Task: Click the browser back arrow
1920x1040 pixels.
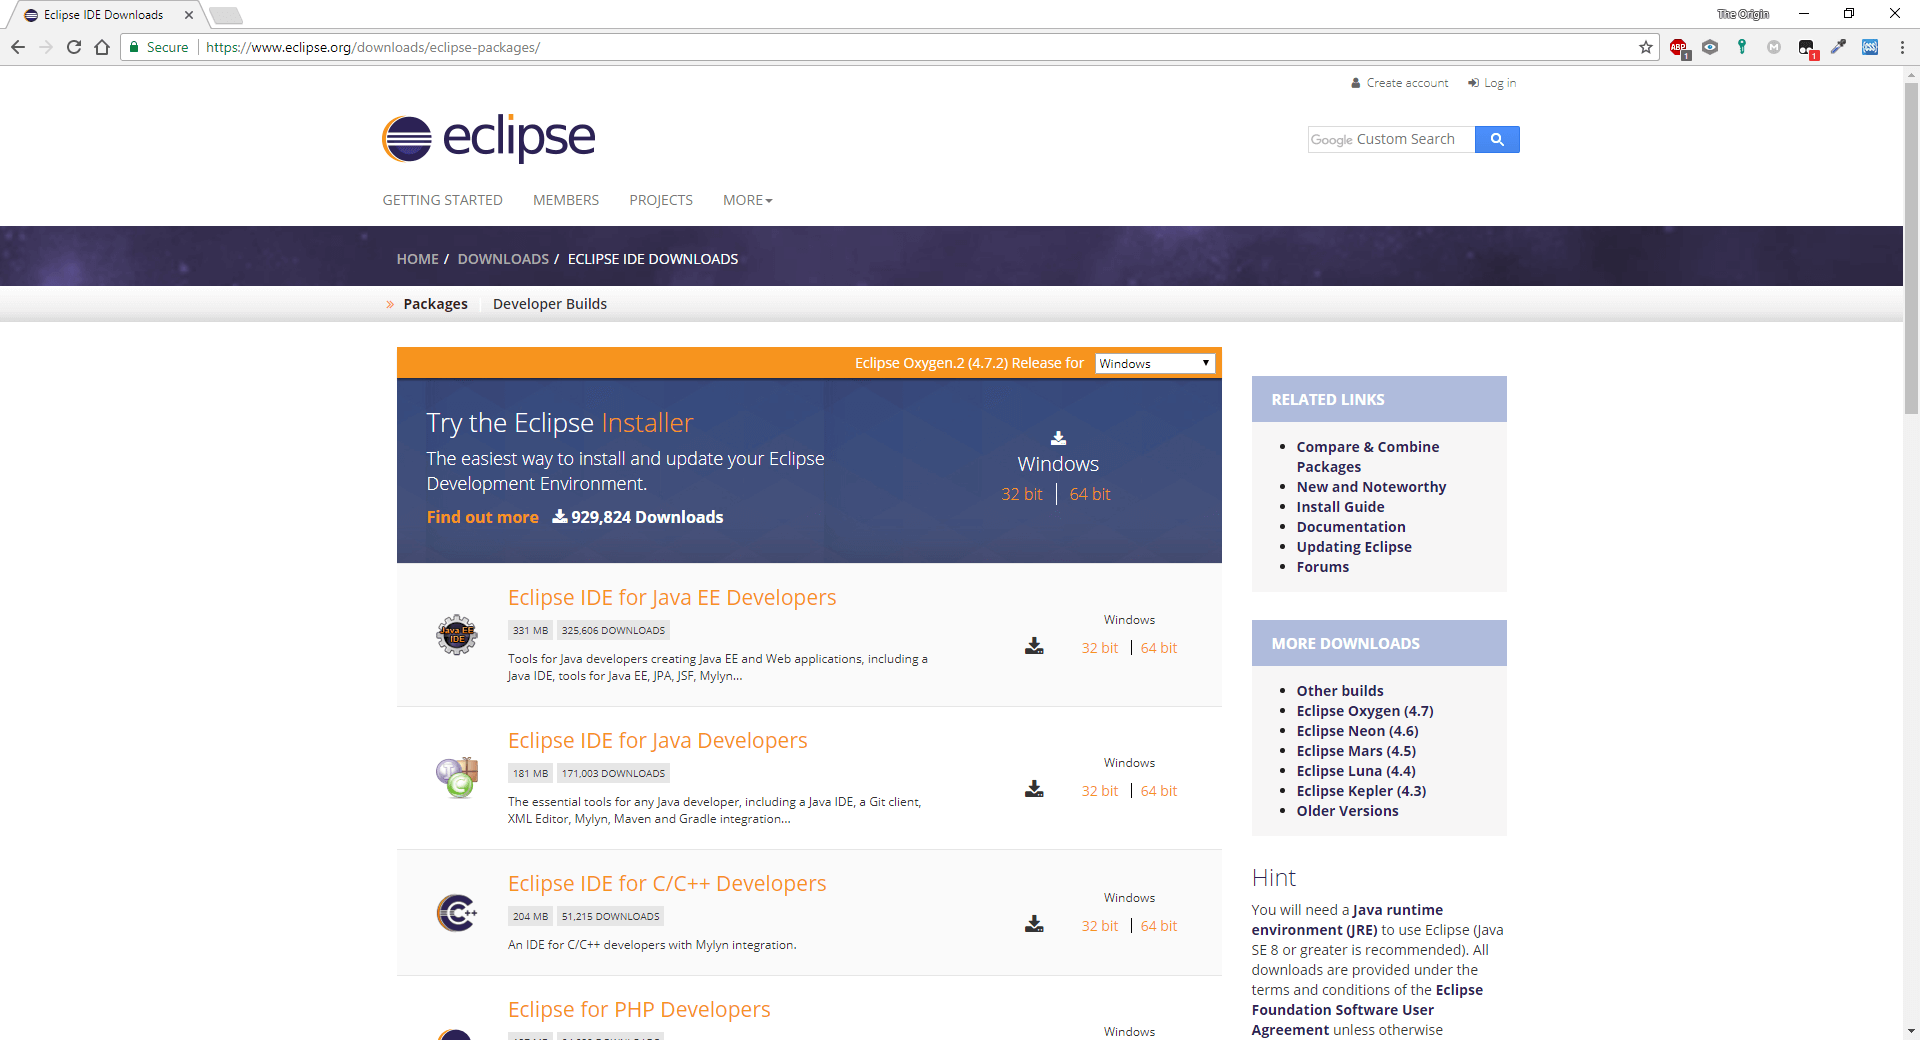Action: coord(18,47)
